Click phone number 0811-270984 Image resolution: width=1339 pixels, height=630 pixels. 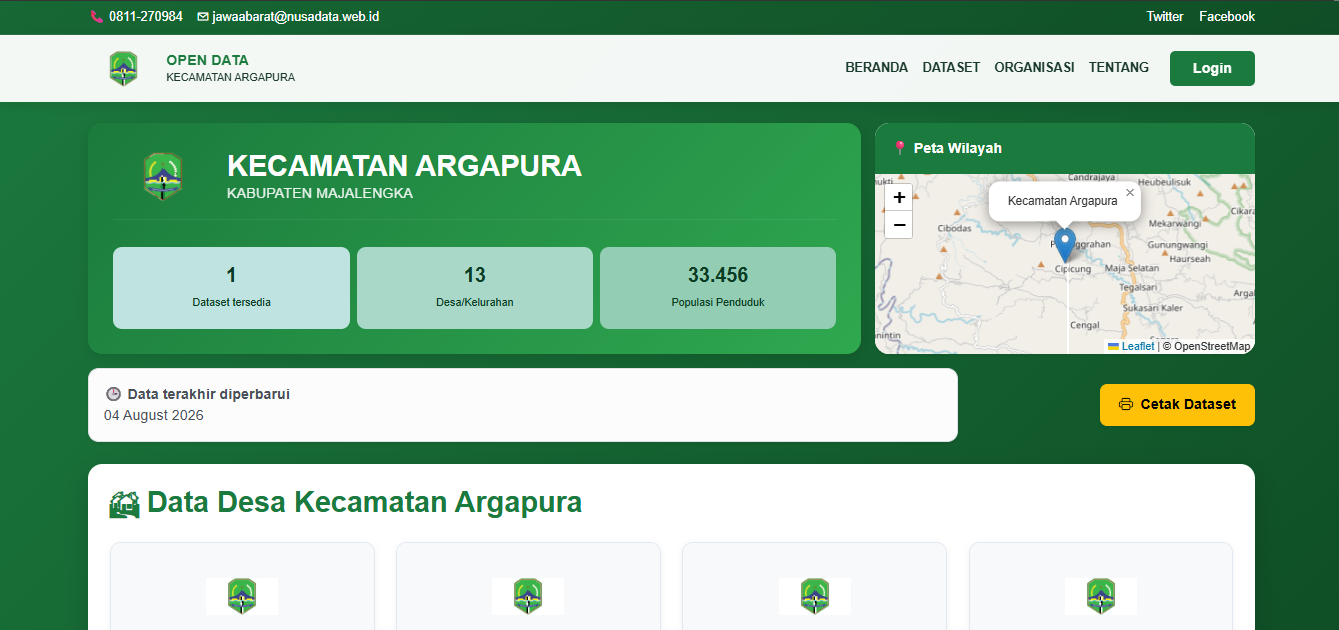click(x=146, y=17)
